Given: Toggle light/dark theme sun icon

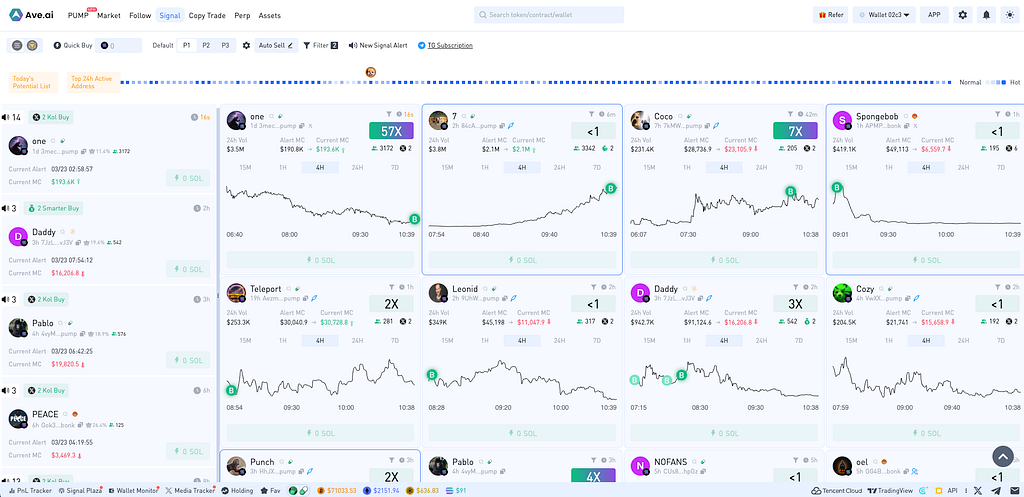Looking at the screenshot, I should 1008,15.
